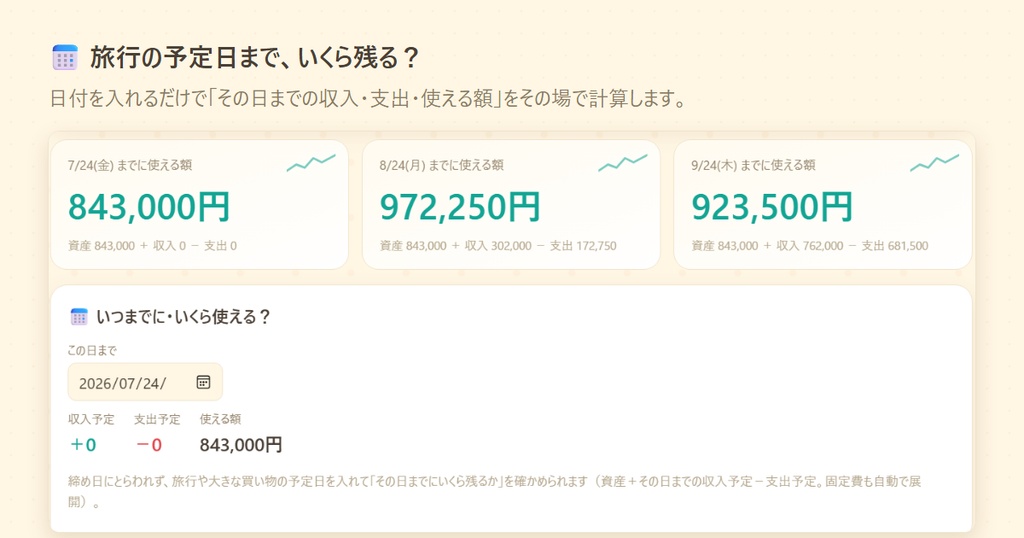The width and height of the screenshot is (1024, 538).
Task: Click breakdown text with 支出 681,500
Action: pyautogui.click(x=810, y=246)
